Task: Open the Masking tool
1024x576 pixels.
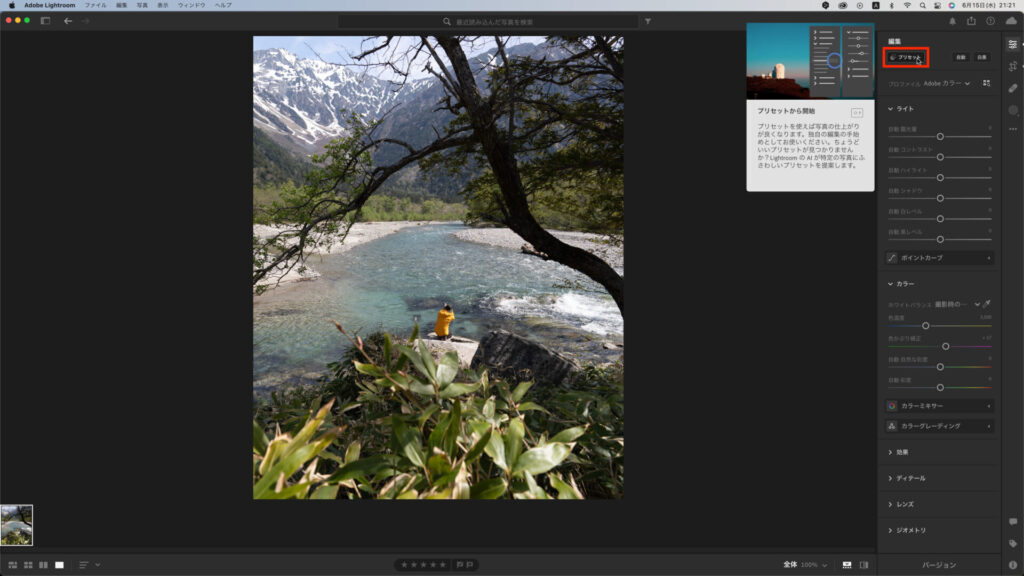Action: point(1012,110)
